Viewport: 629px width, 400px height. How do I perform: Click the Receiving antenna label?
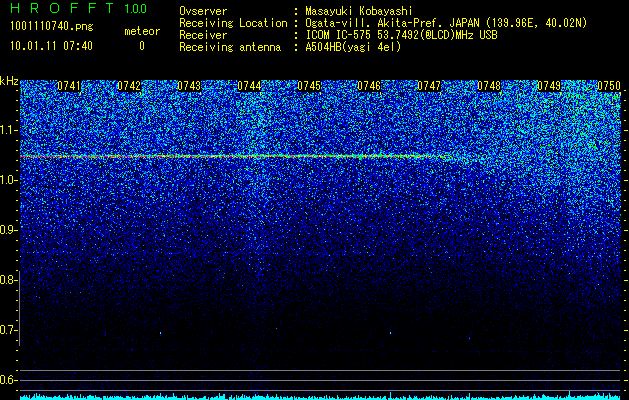point(230,47)
